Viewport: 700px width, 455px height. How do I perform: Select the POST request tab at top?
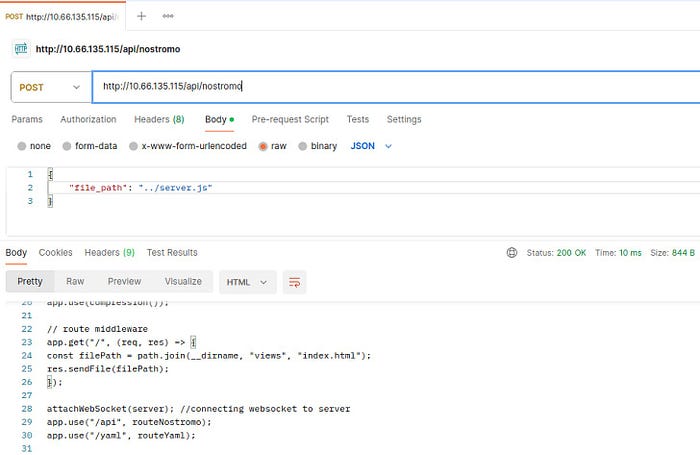(62, 17)
